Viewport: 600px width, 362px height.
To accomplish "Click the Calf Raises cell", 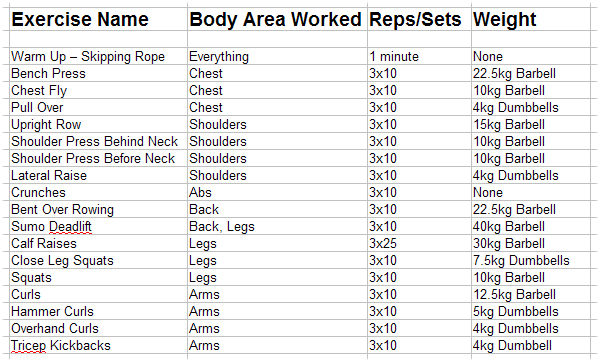I will [x=98, y=243].
